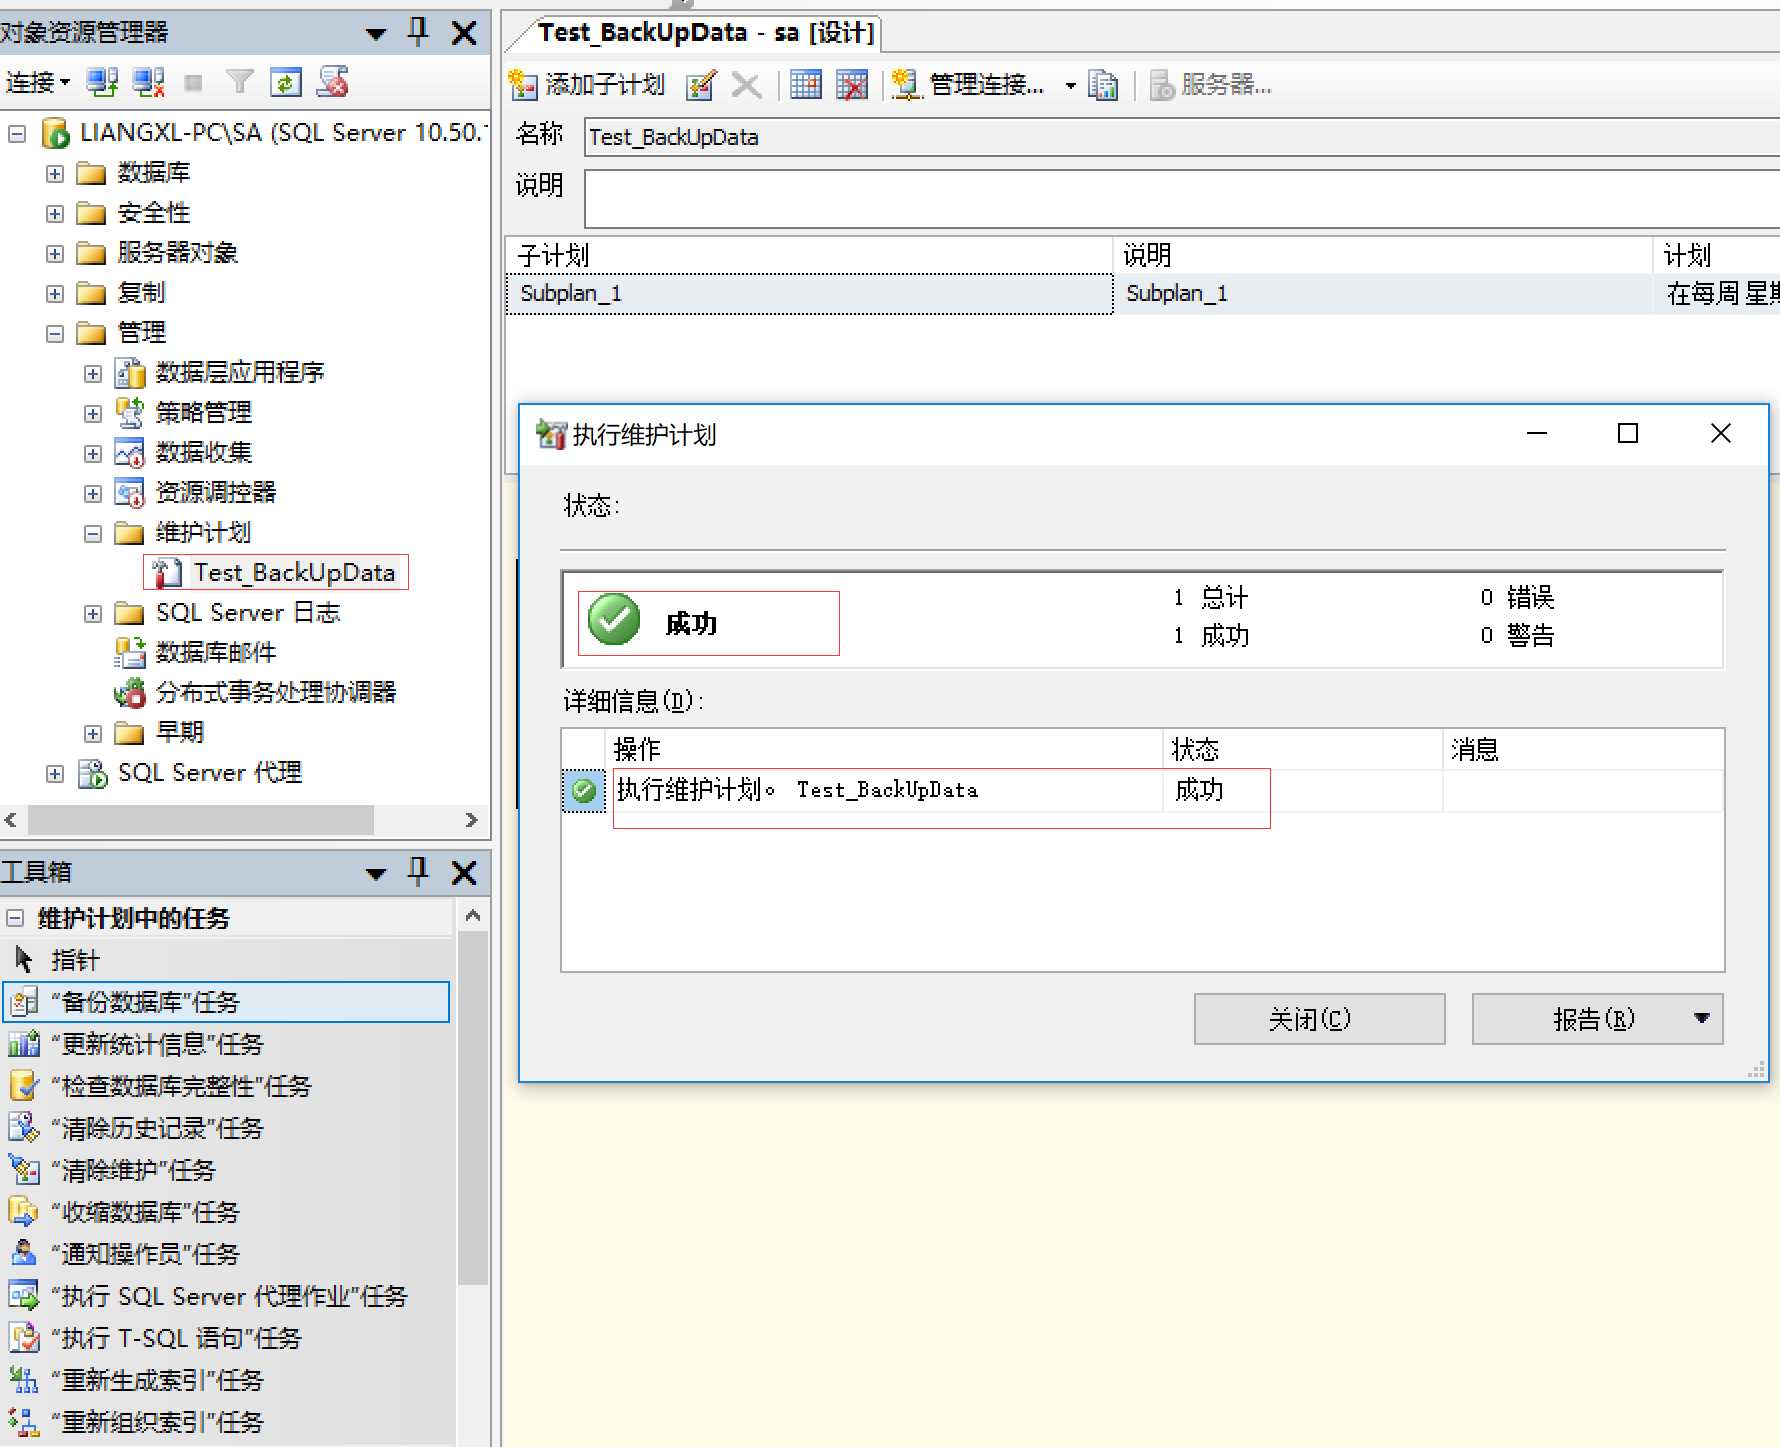Select the "收缩数据库" task
Screen dimensions: 1780x1447
pos(226,1212)
